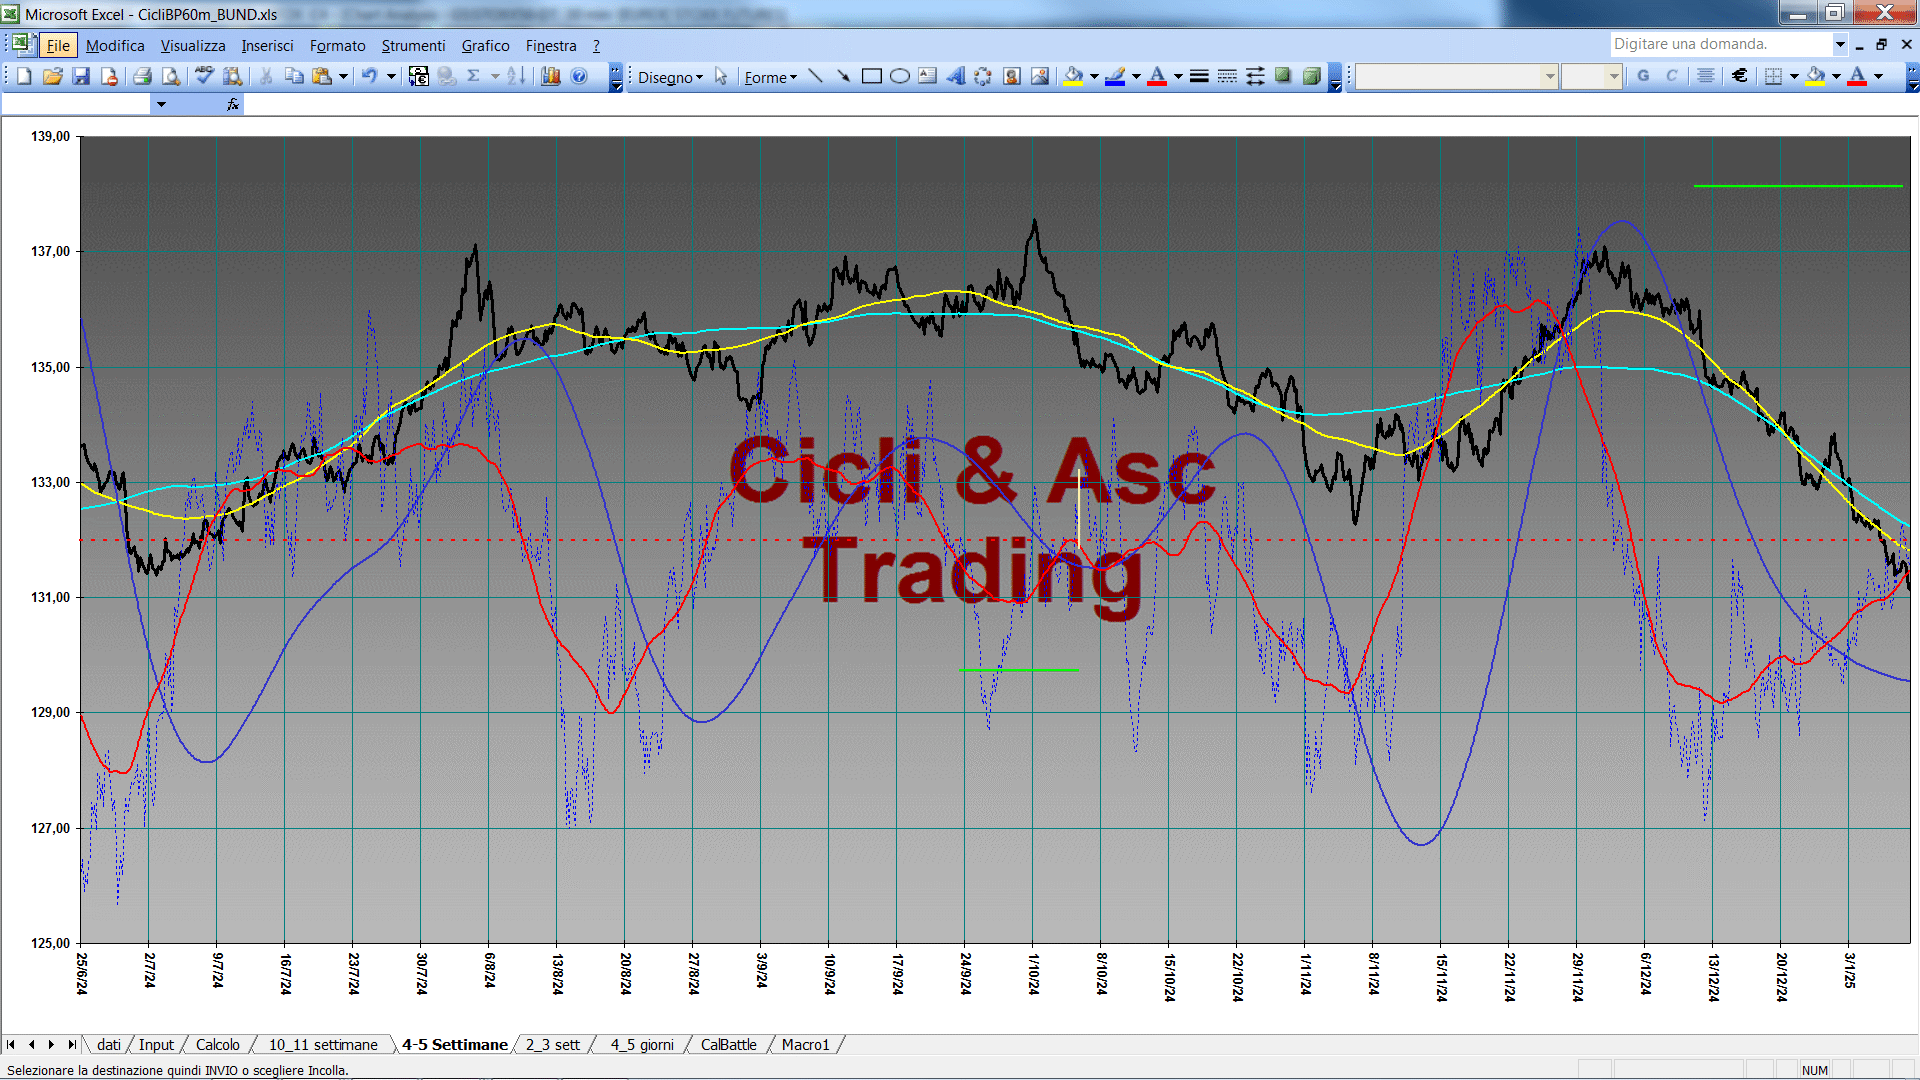The image size is (1920, 1080).
Task: Undo the last action
Action: [369, 76]
